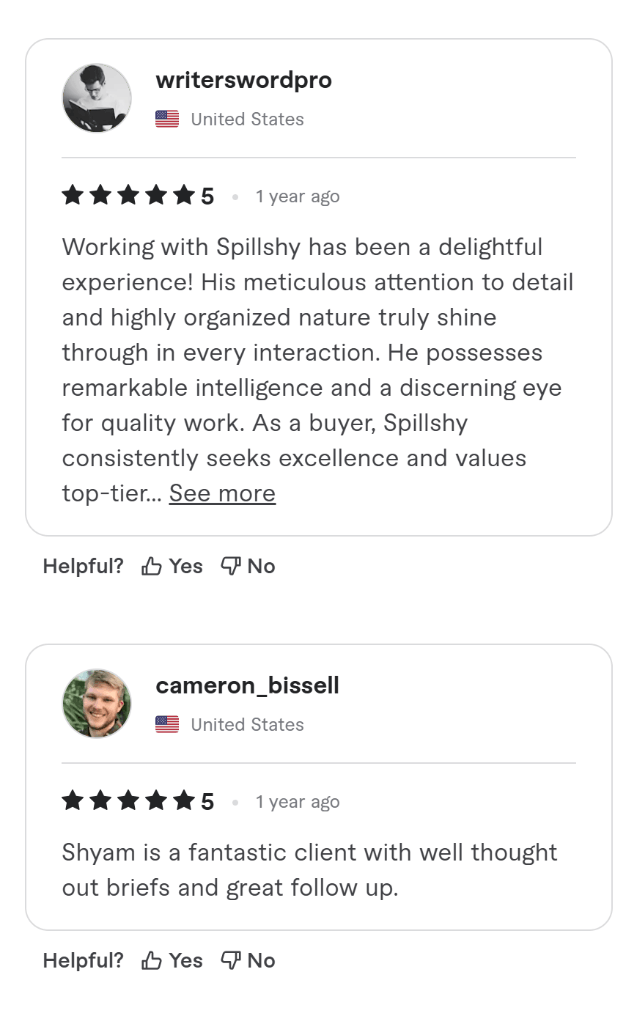Expand the truncated review via See more

point(222,493)
